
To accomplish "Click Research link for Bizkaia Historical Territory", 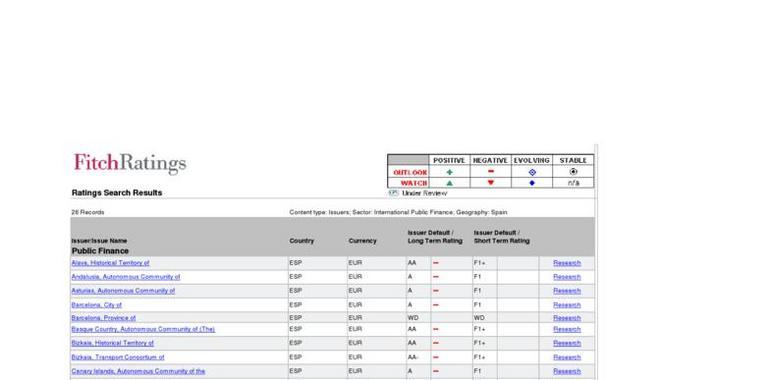I will tap(567, 343).
